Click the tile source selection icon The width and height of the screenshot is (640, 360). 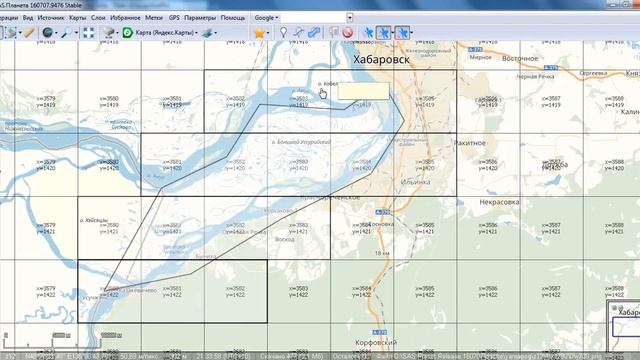pos(109,33)
